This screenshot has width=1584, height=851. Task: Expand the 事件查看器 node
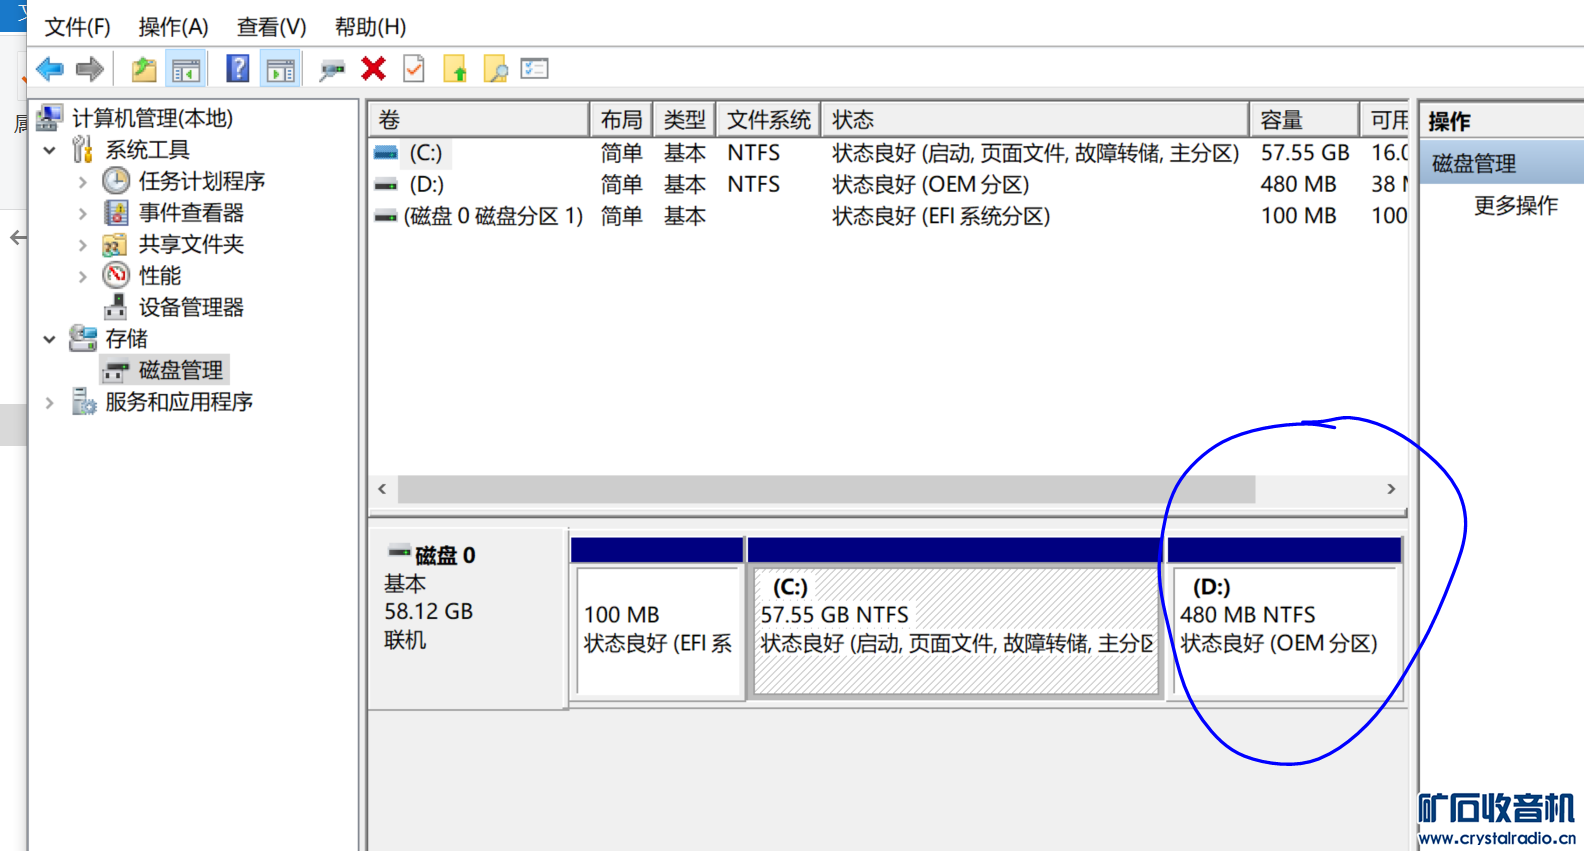click(82, 213)
